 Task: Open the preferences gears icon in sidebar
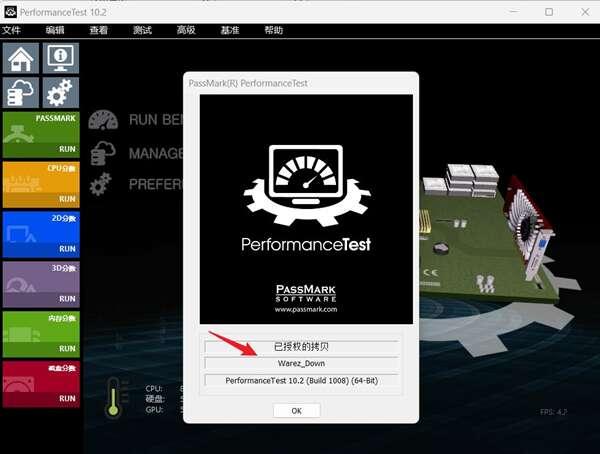(60, 93)
